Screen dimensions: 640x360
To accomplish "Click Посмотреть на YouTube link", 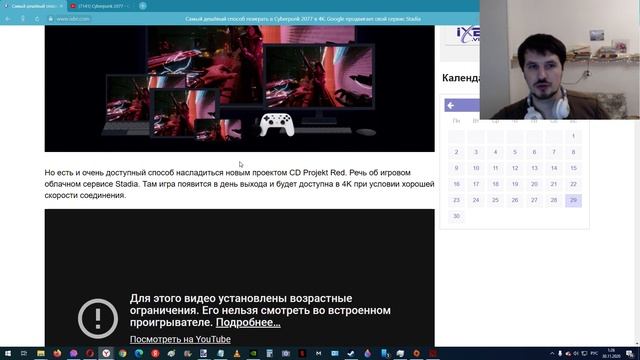I will click(180, 339).
